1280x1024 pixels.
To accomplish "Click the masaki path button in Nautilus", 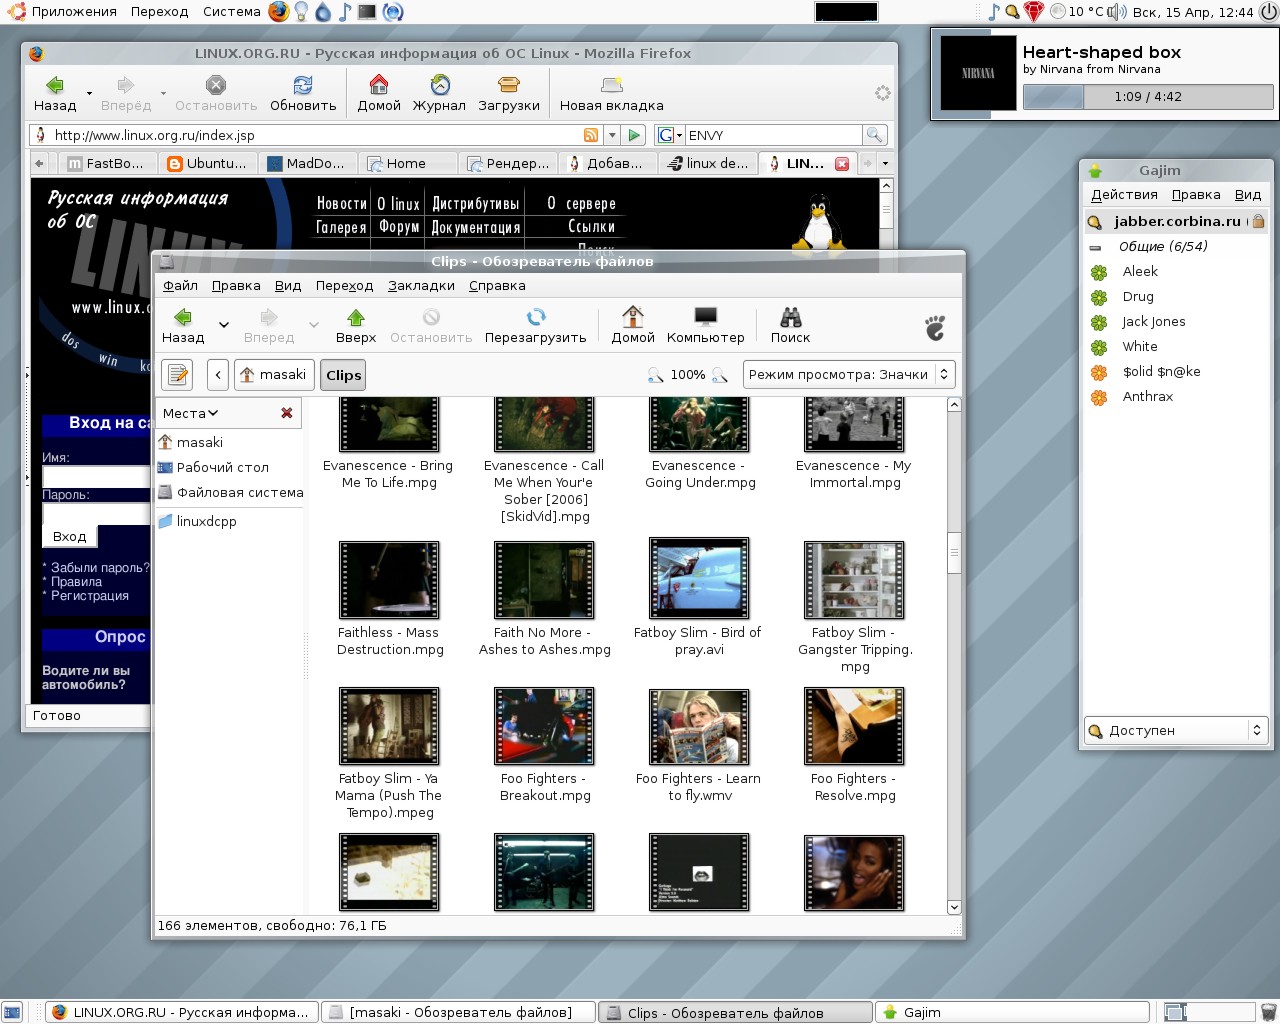I will point(274,375).
